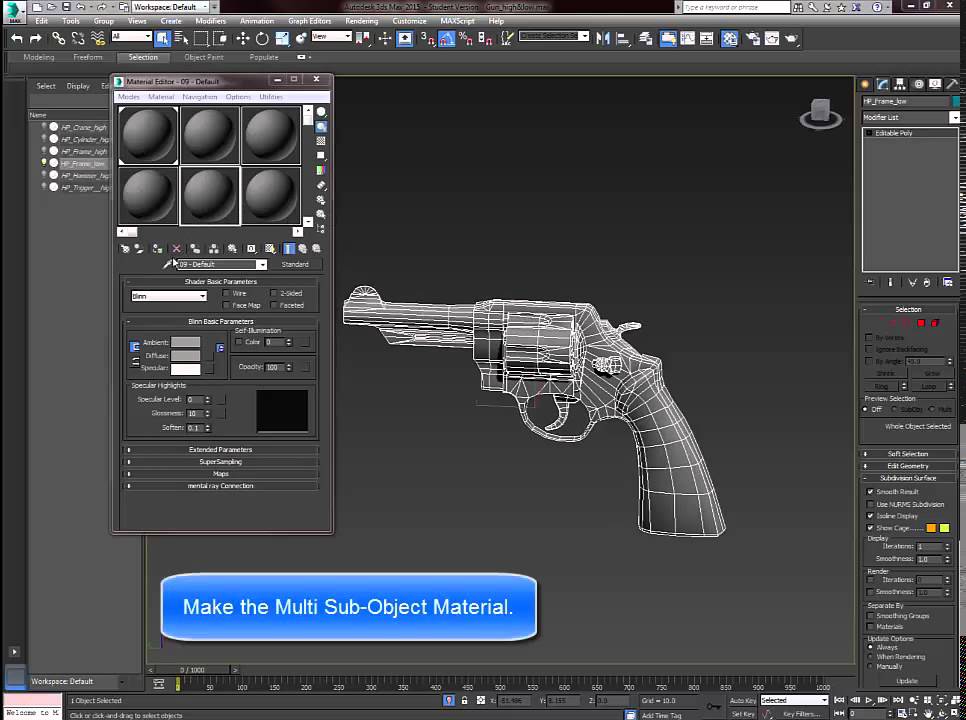Expand the mental ray Connection rollout
The image size is (966, 720).
[221, 486]
